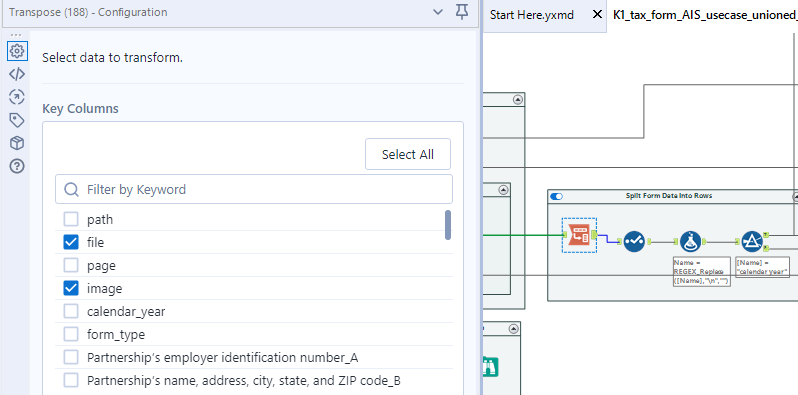Screen dimensions: 798x395
Task: Open the Configuration gear icon in sidebar
Action: coord(17,51)
